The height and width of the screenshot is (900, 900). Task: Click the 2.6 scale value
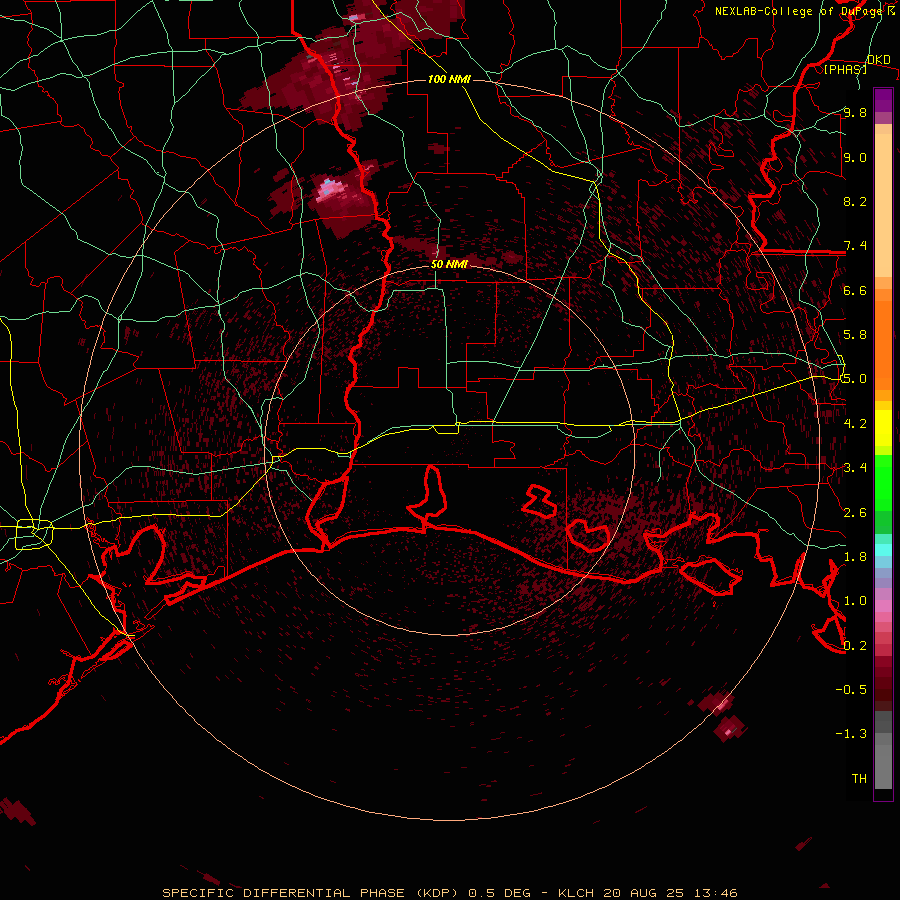(x=855, y=513)
